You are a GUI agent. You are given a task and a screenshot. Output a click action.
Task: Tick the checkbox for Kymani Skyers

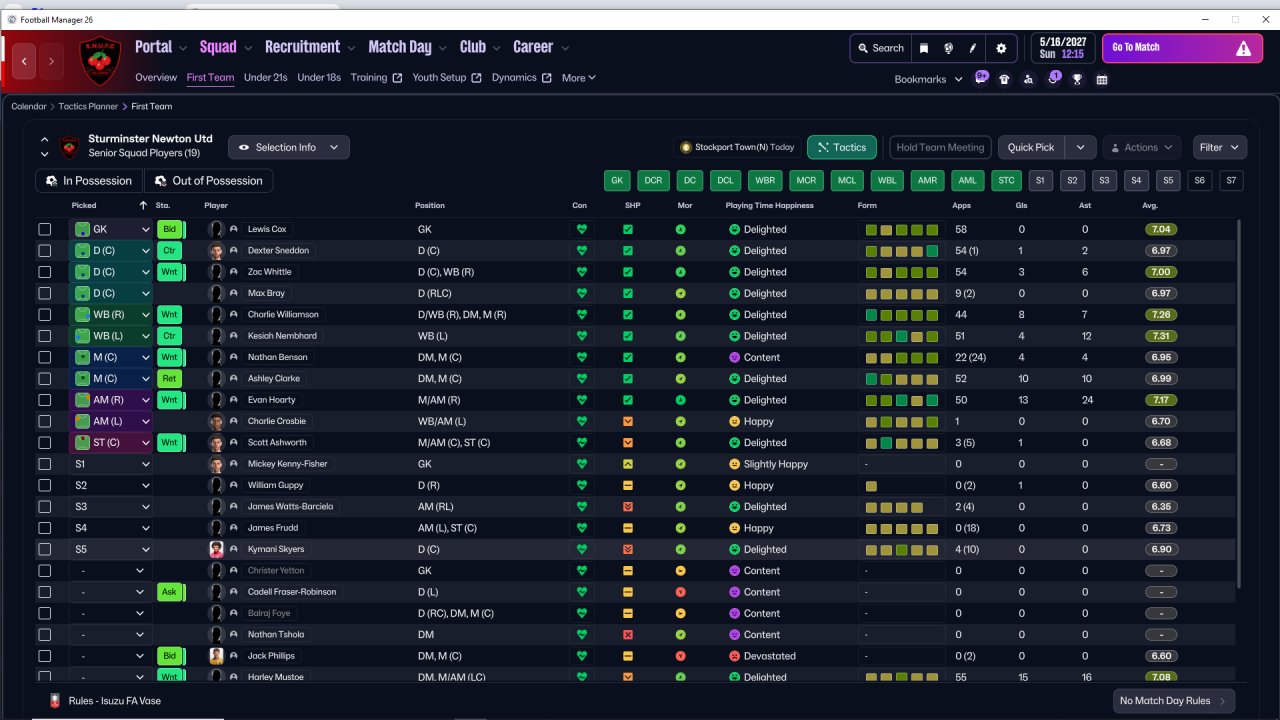pyautogui.click(x=44, y=549)
